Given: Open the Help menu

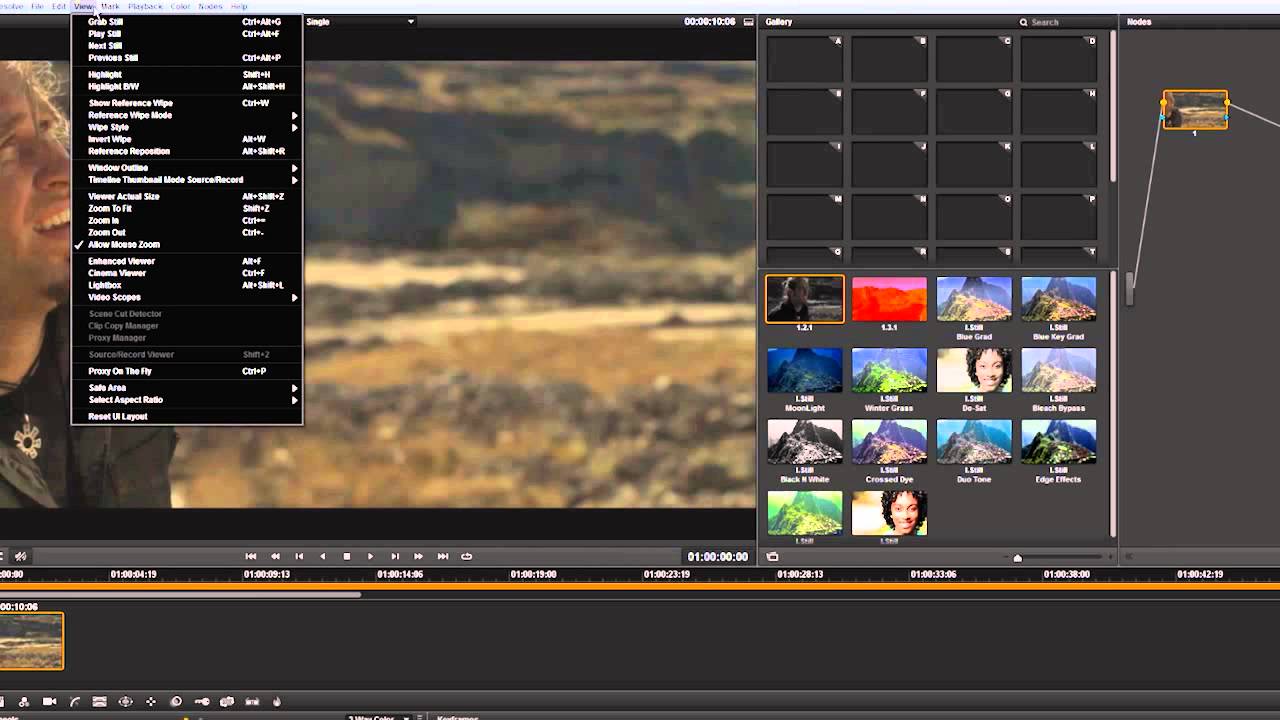Looking at the screenshot, I should click(239, 7).
